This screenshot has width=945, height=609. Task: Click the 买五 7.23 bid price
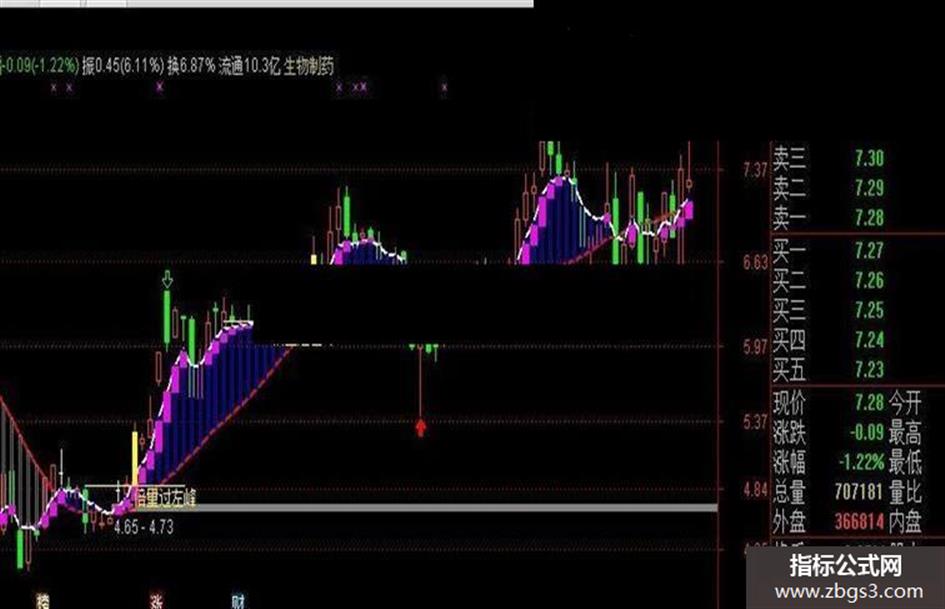pos(869,369)
